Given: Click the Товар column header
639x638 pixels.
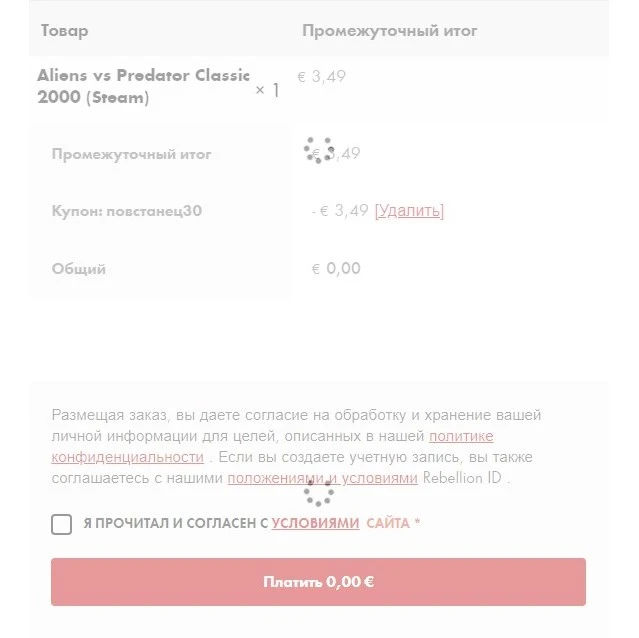Looking at the screenshot, I should [64, 31].
